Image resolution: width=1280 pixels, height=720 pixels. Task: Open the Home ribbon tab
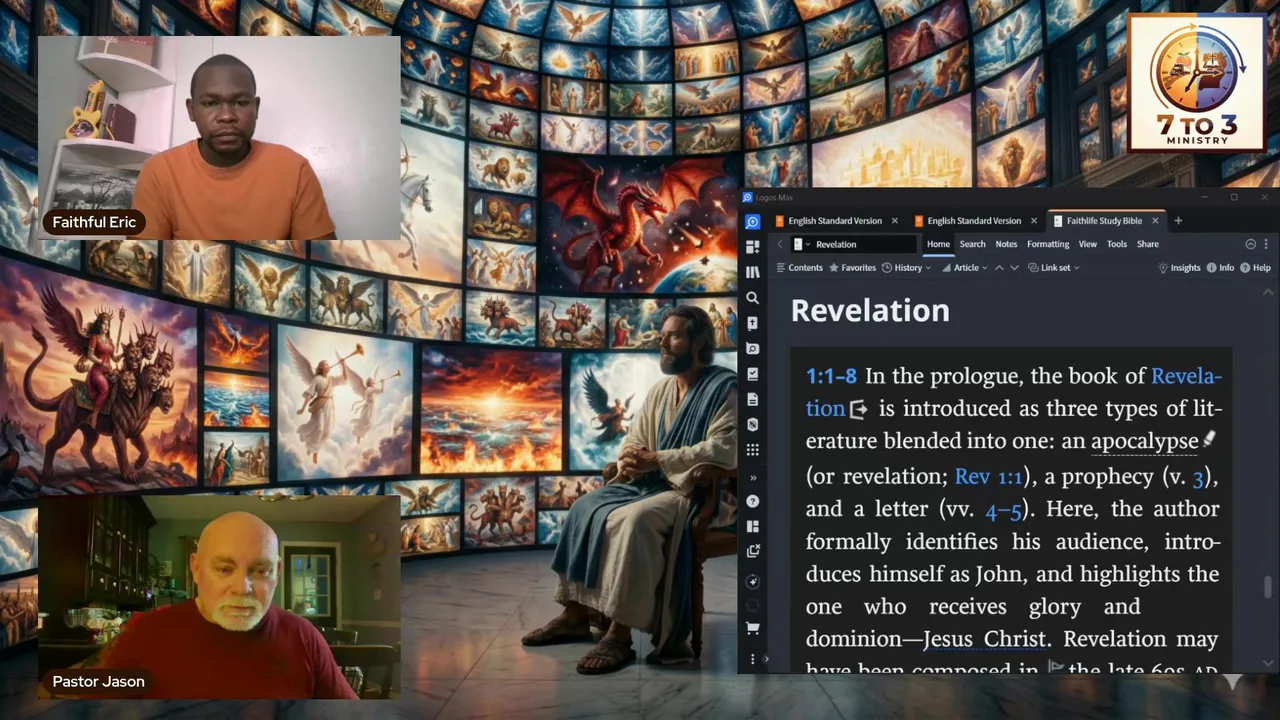pos(938,244)
